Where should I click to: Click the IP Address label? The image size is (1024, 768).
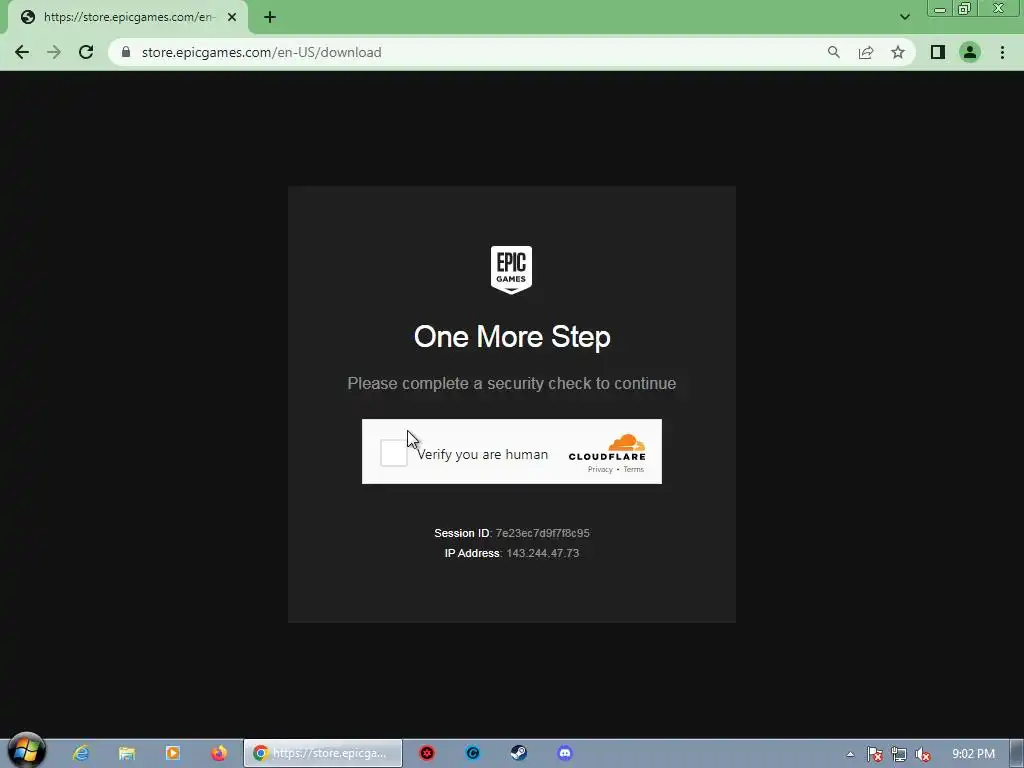point(472,553)
